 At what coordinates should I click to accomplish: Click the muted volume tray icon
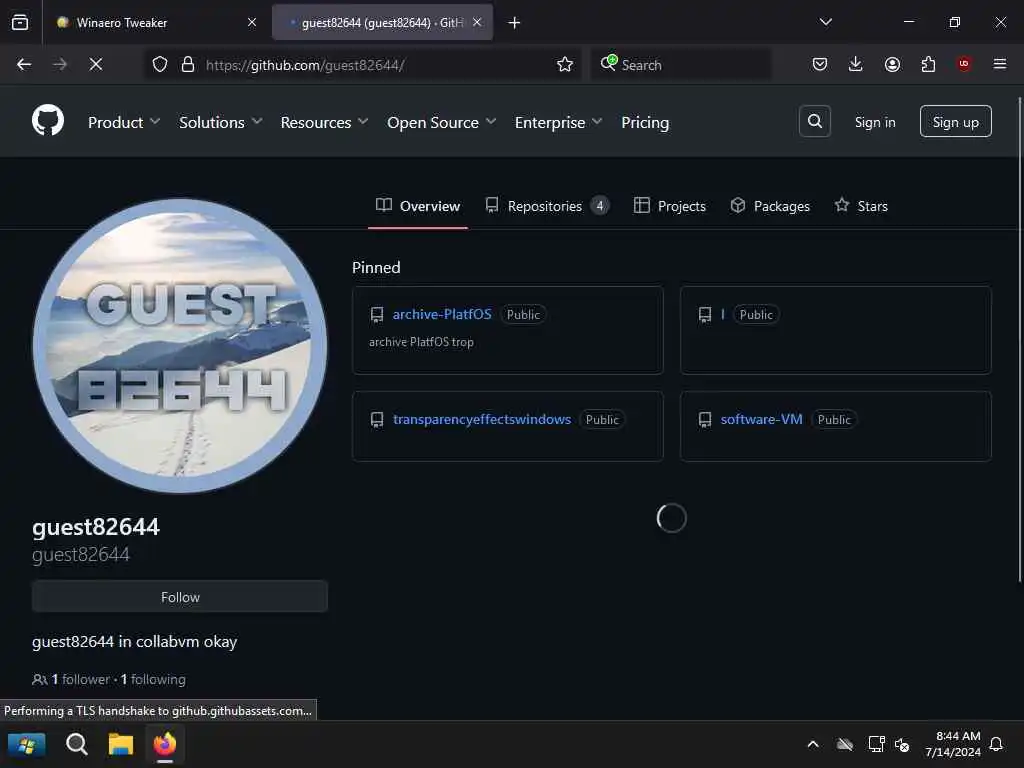click(902, 744)
